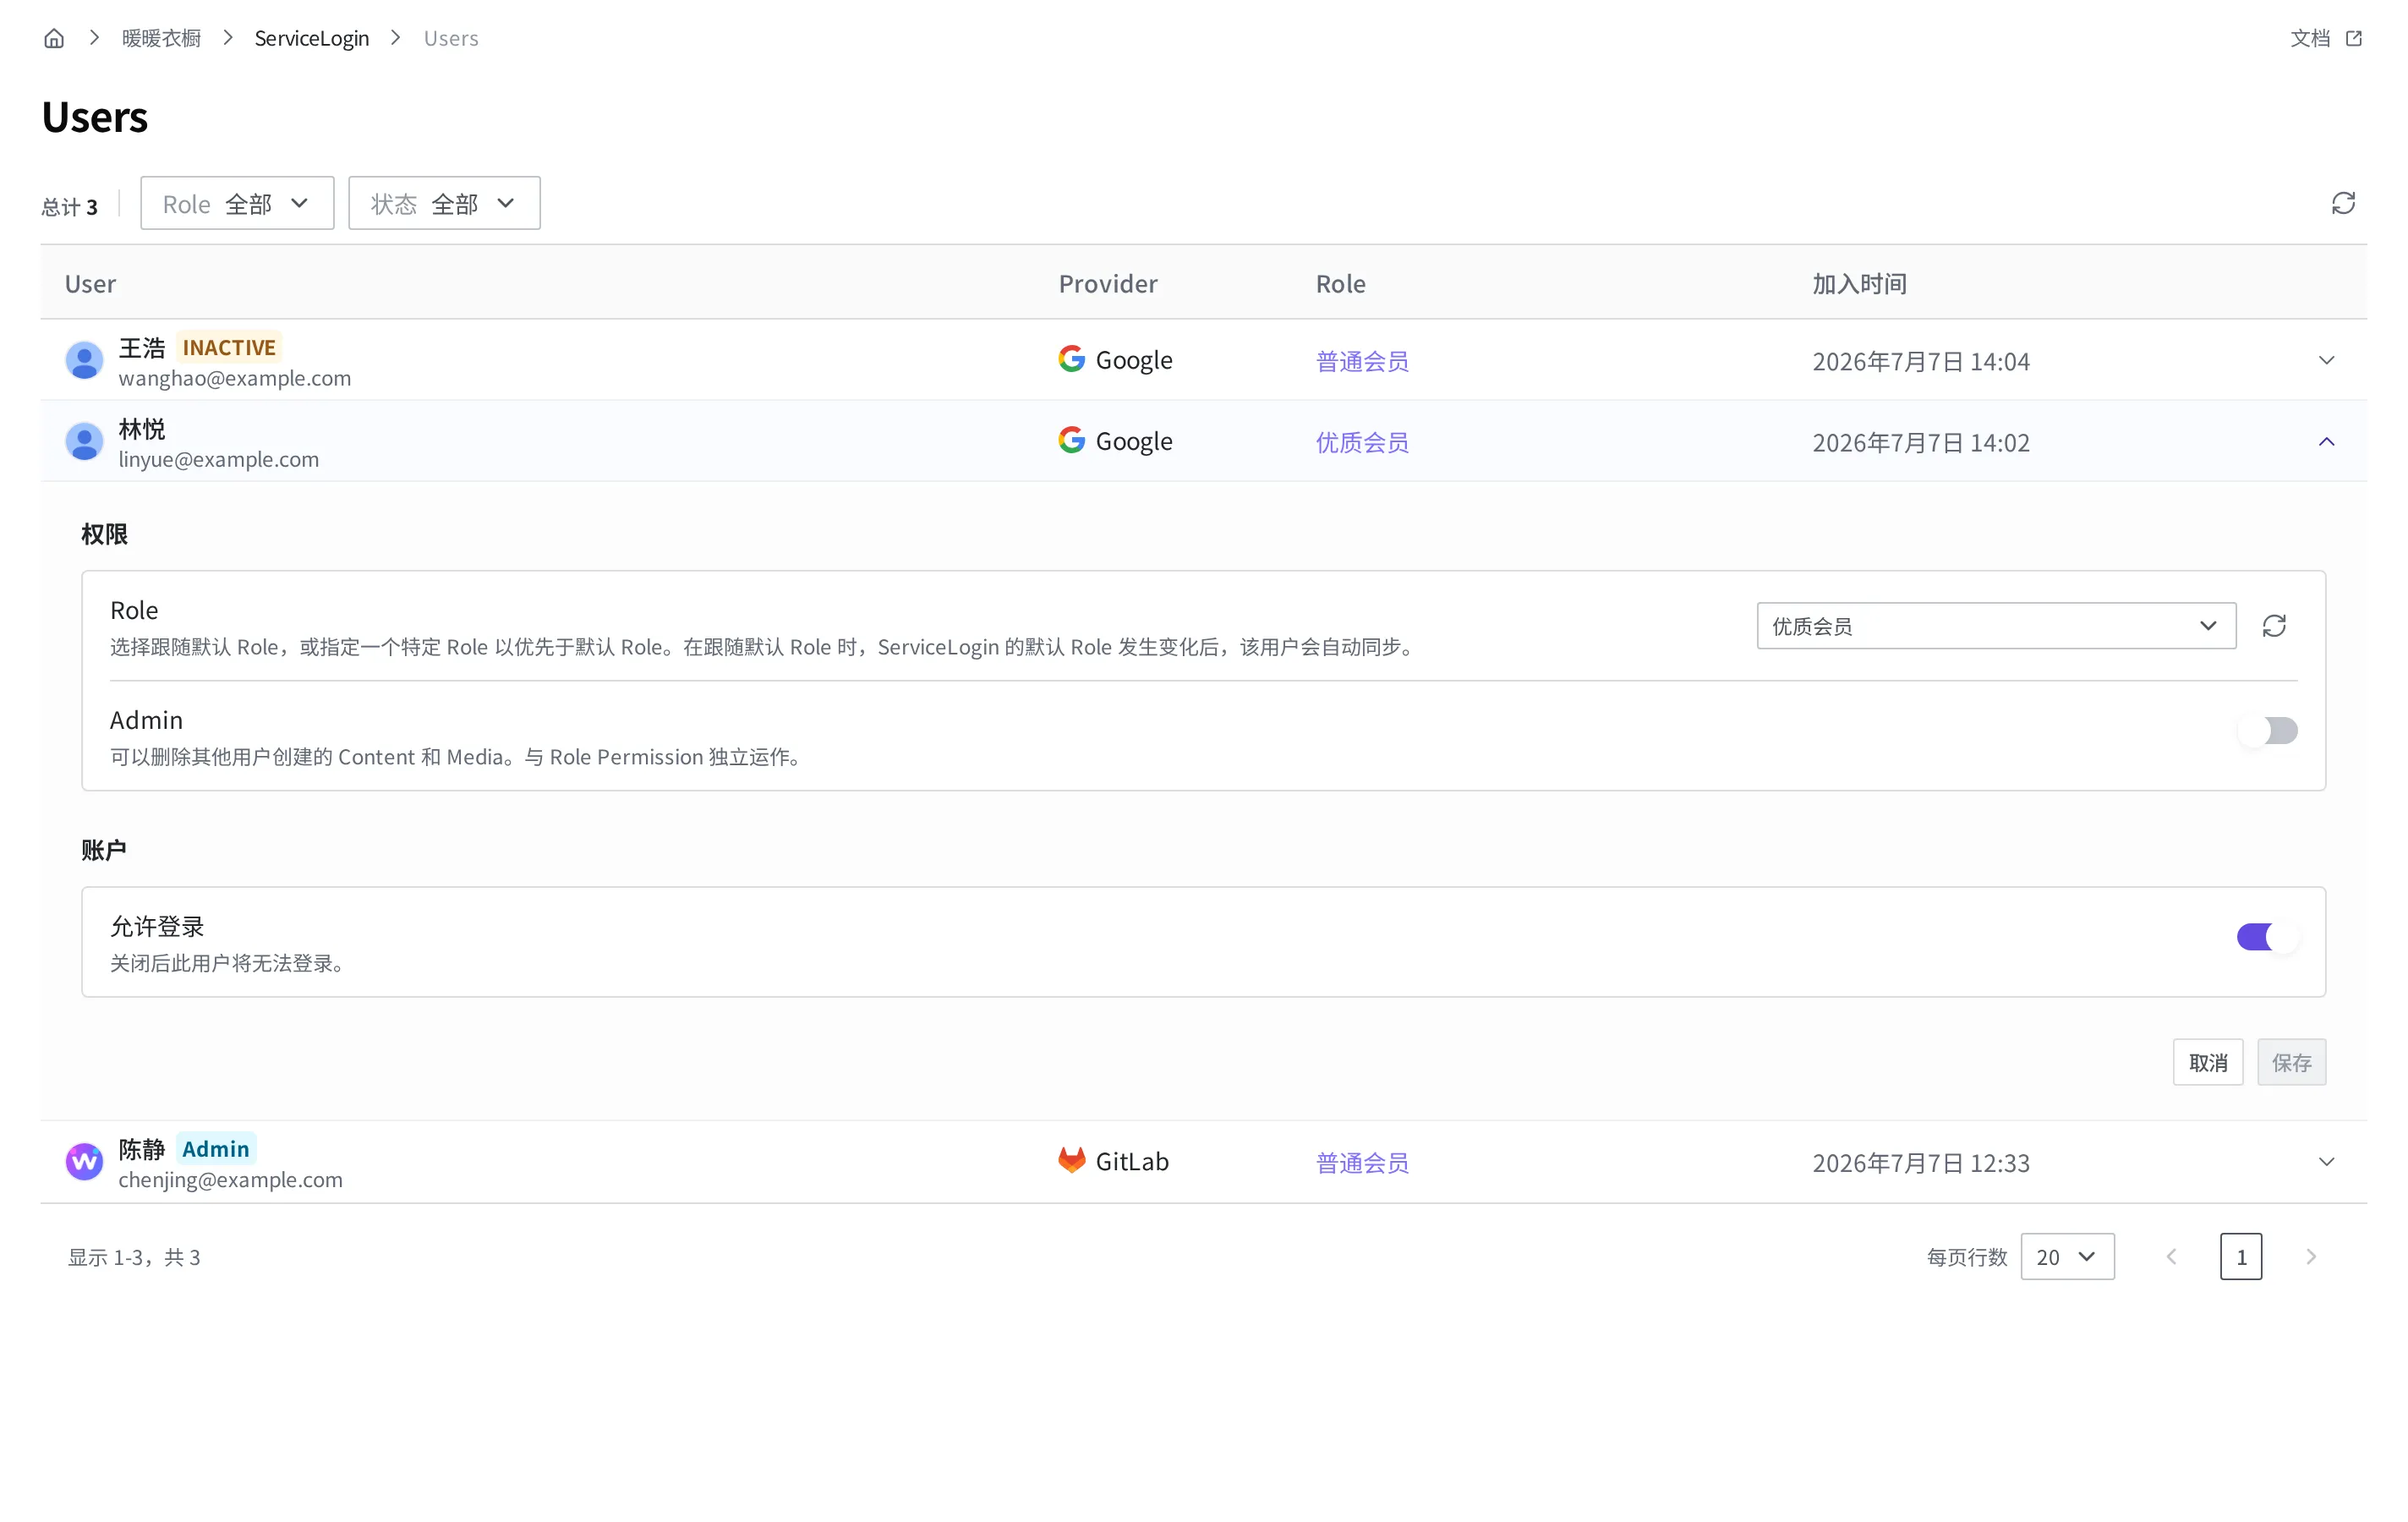The height and width of the screenshot is (1522, 2408).
Task: Open the 状态 filter dropdown
Action: click(x=444, y=203)
